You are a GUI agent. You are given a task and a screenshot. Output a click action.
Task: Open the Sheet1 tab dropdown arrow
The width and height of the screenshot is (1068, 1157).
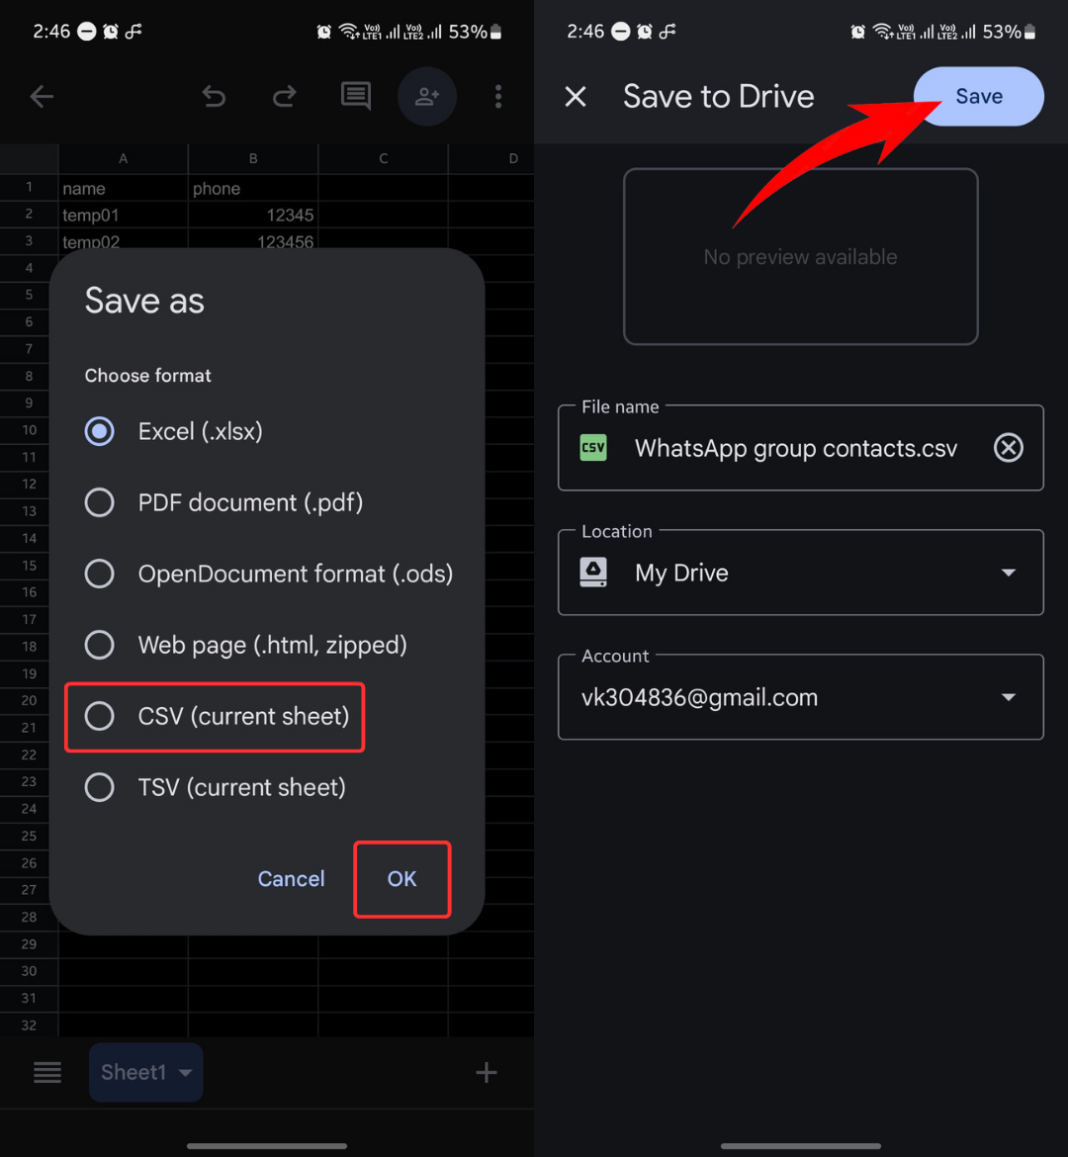(x=186, y=1072)
